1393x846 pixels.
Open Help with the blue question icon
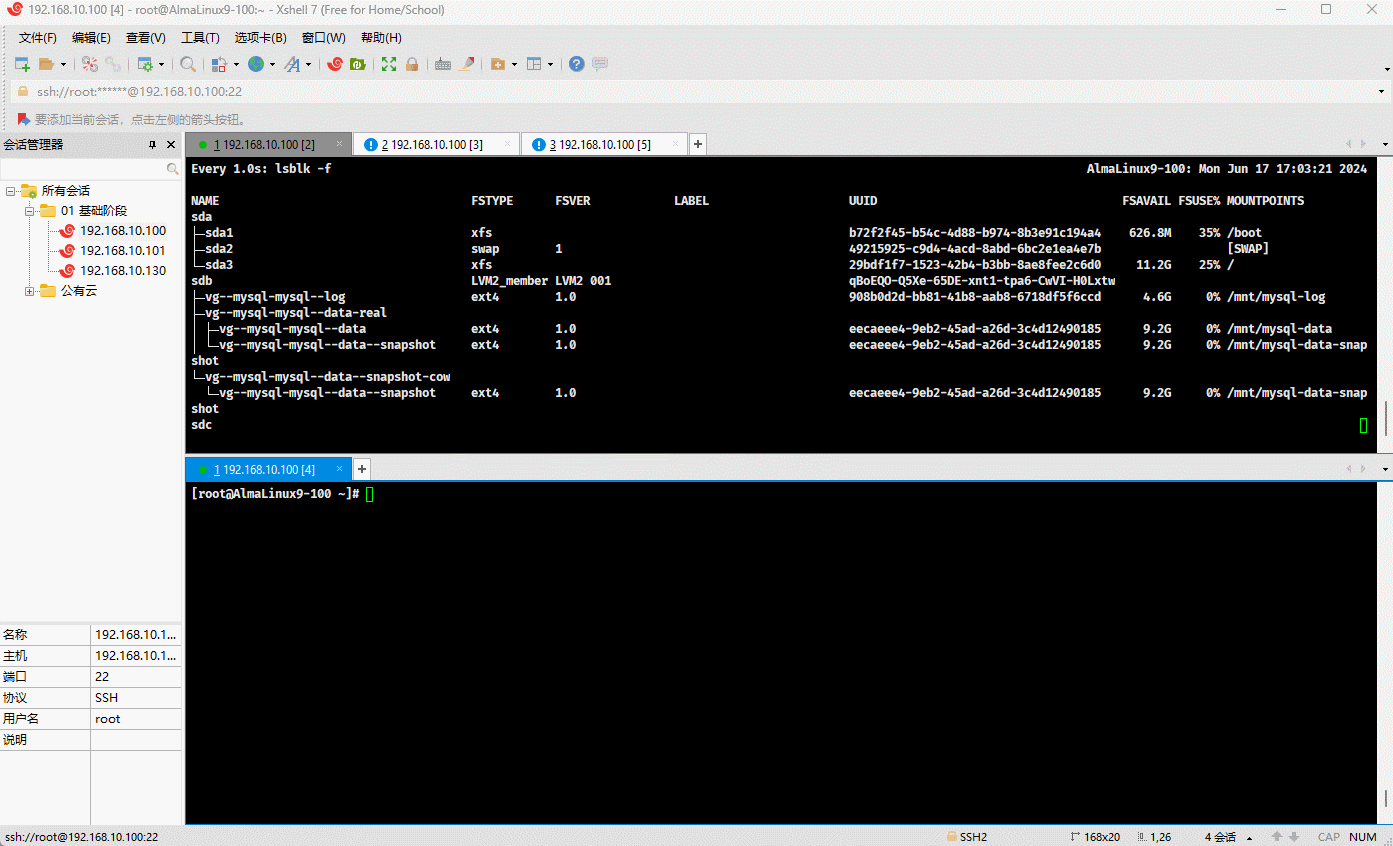click(577, 64)
